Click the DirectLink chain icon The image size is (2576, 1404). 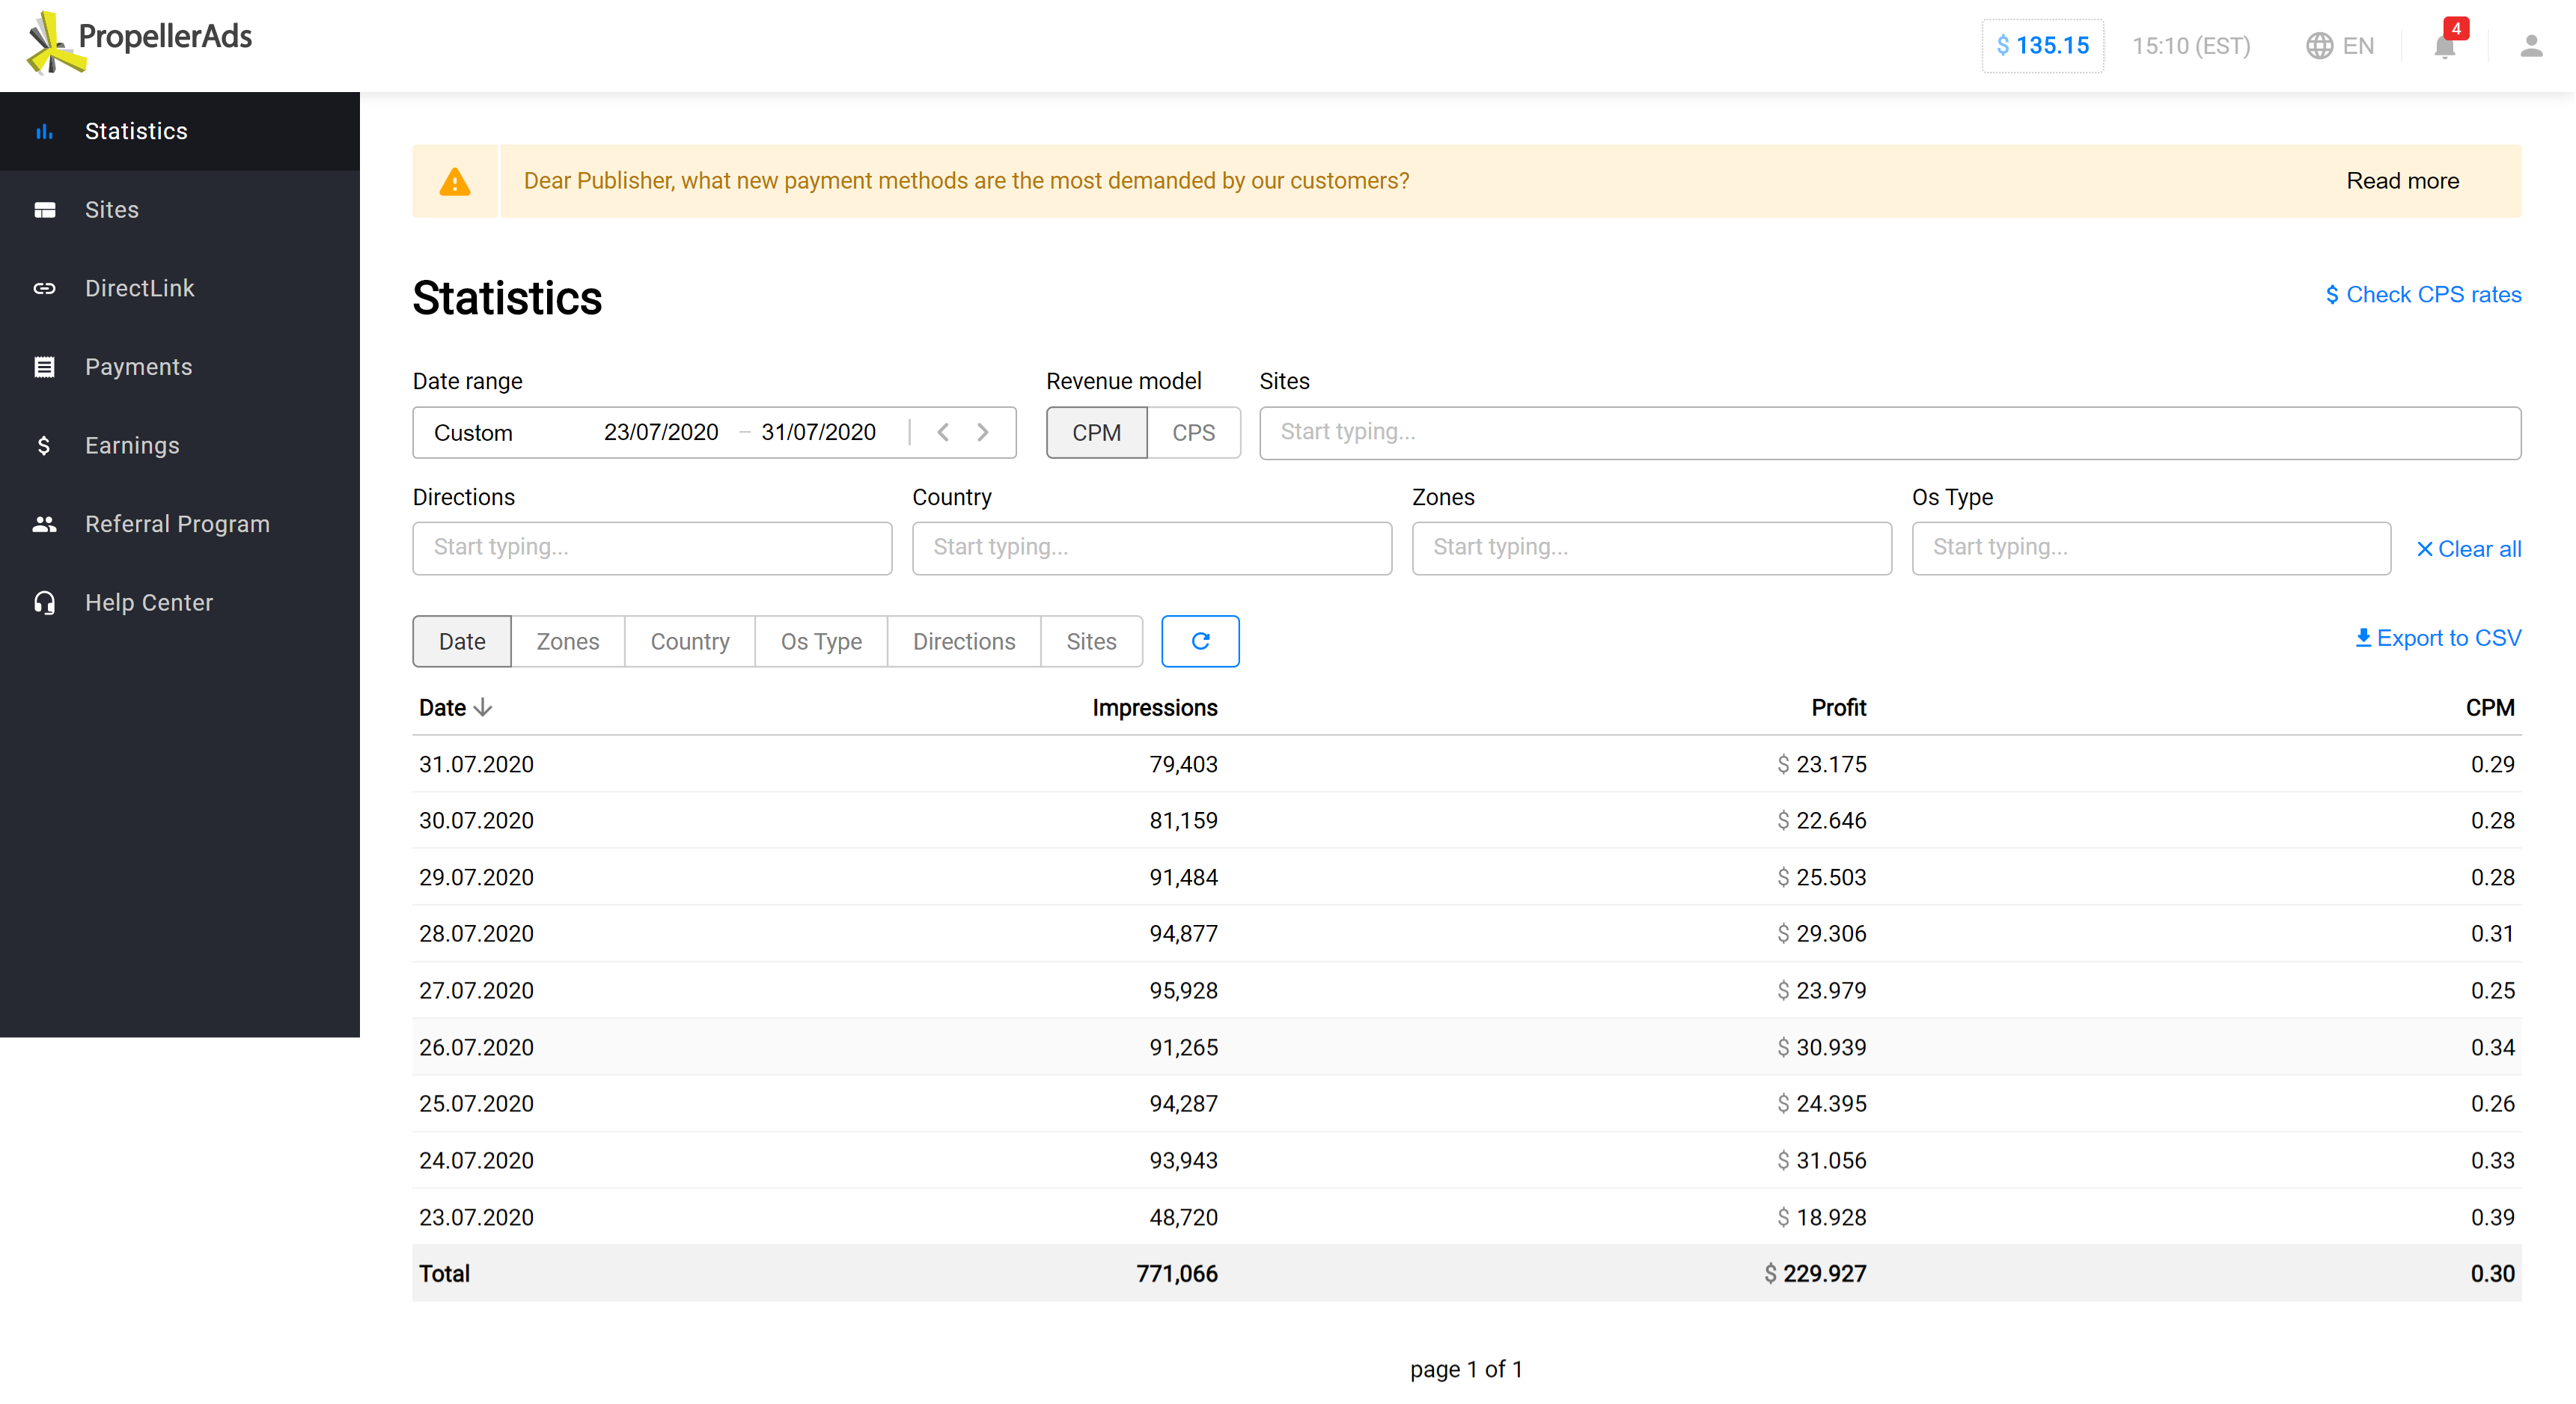pos(44,288)
